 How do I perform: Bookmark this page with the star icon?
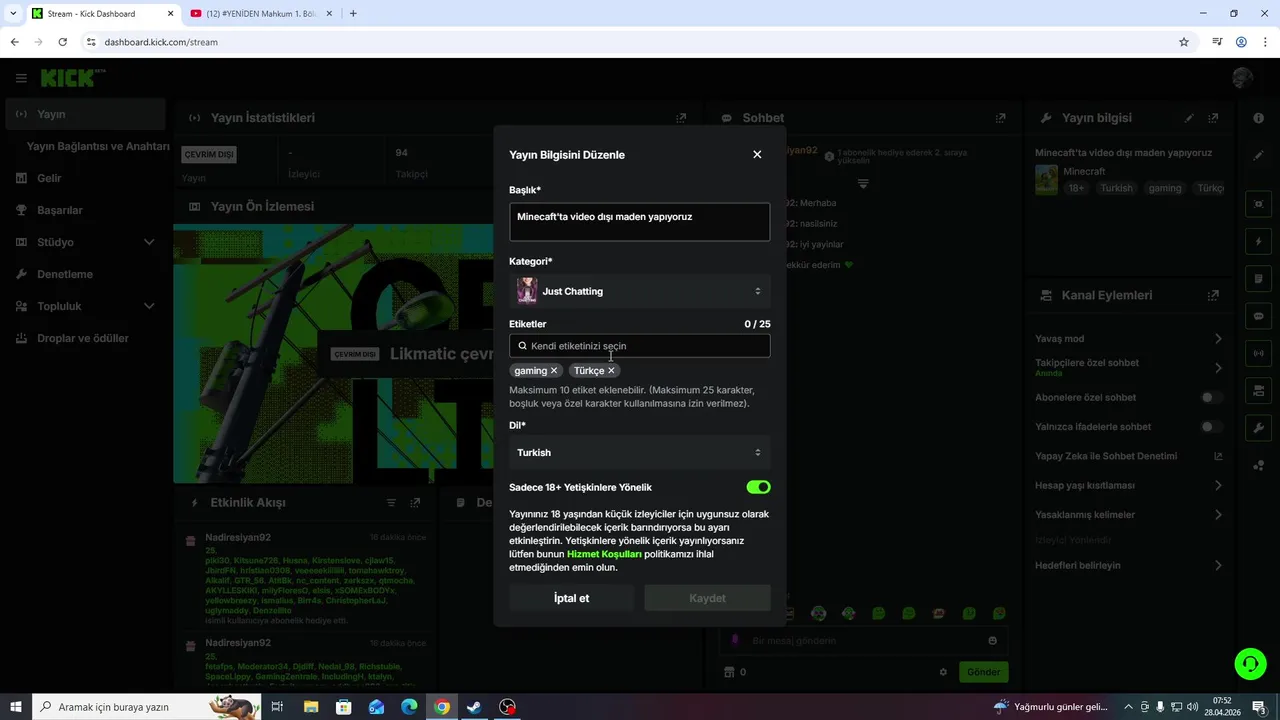coord(1184,42)
